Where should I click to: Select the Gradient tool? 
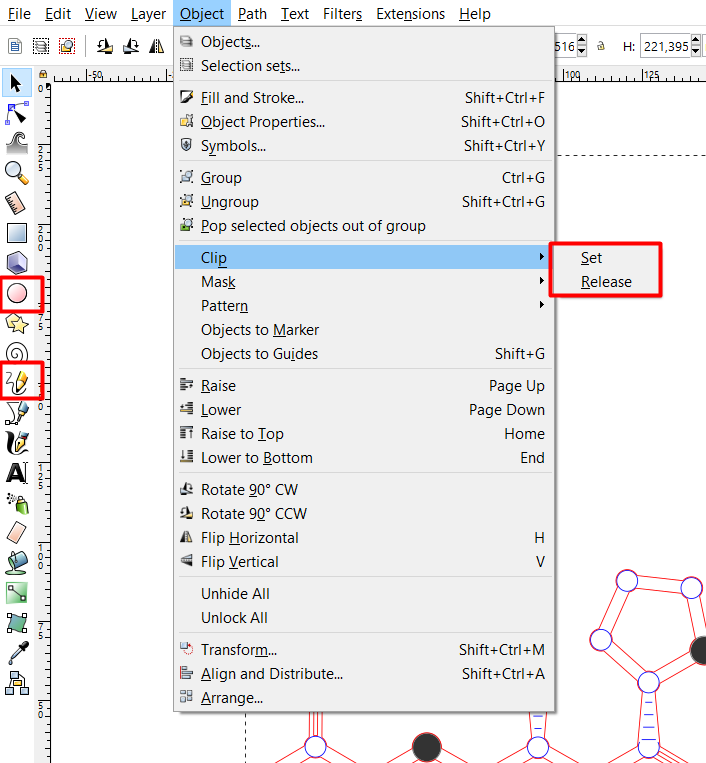pyautogui.click(x=17, y=593)
